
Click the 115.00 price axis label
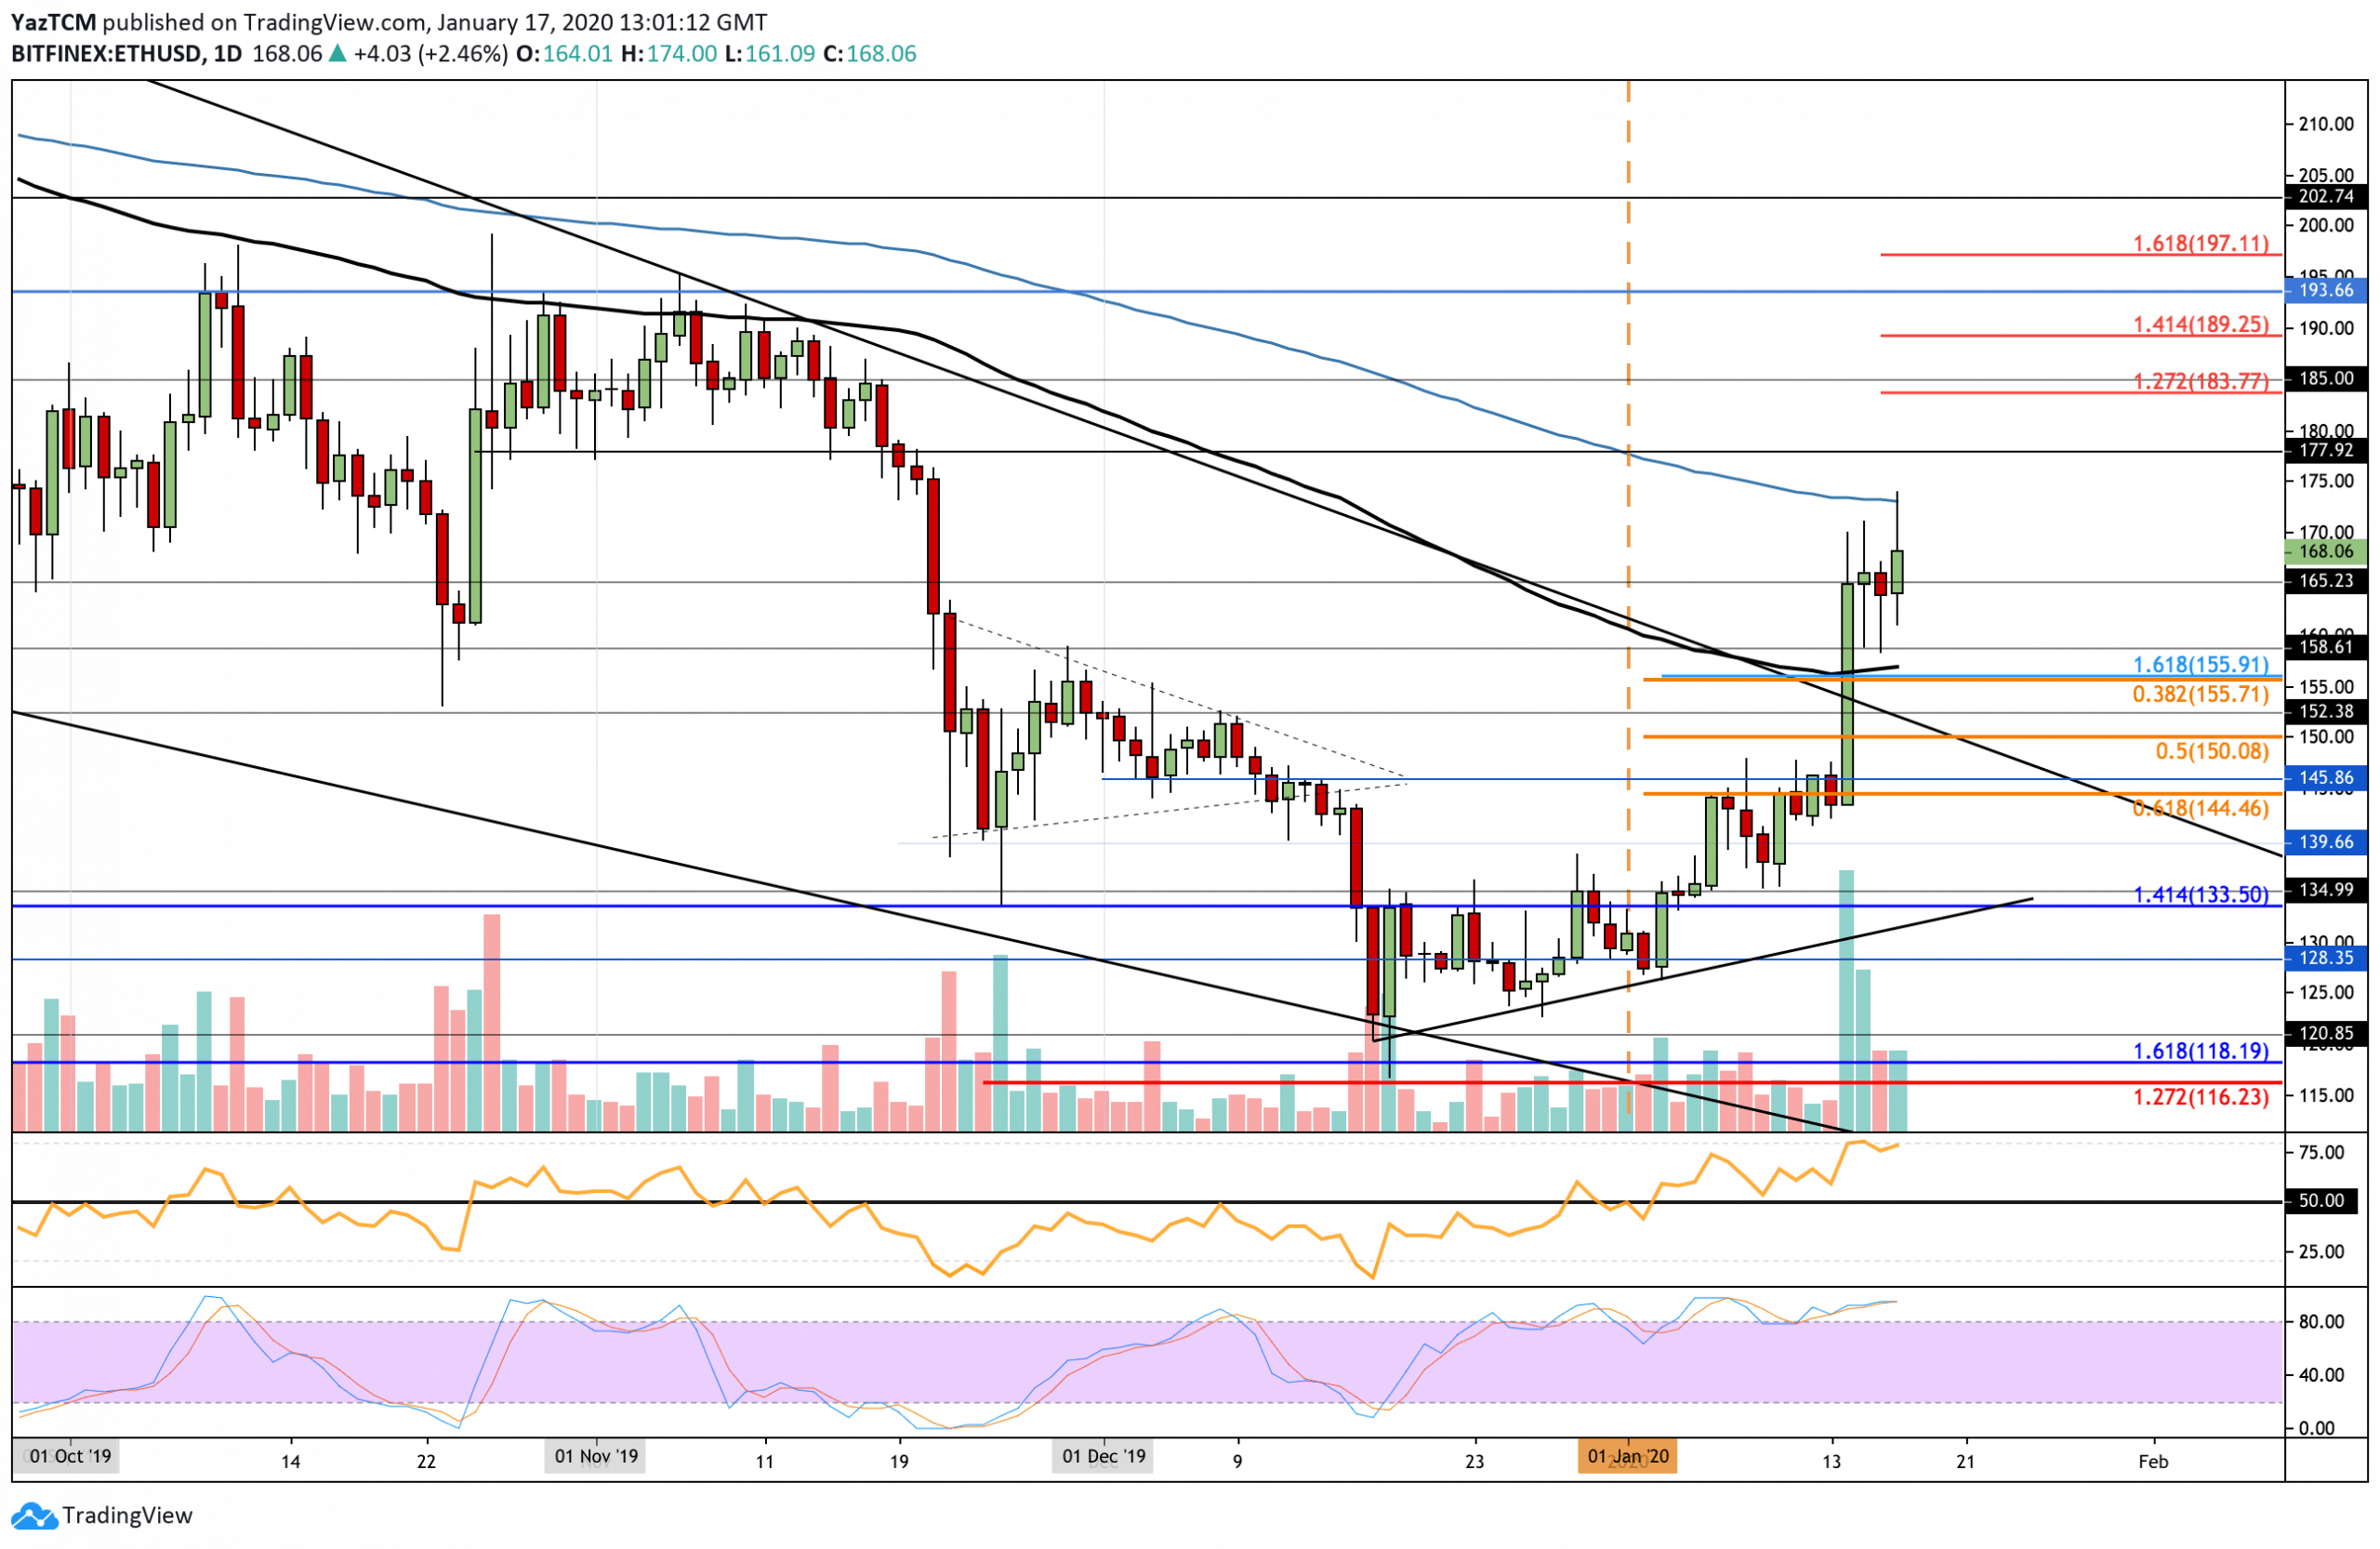tap(2326, 1095)
